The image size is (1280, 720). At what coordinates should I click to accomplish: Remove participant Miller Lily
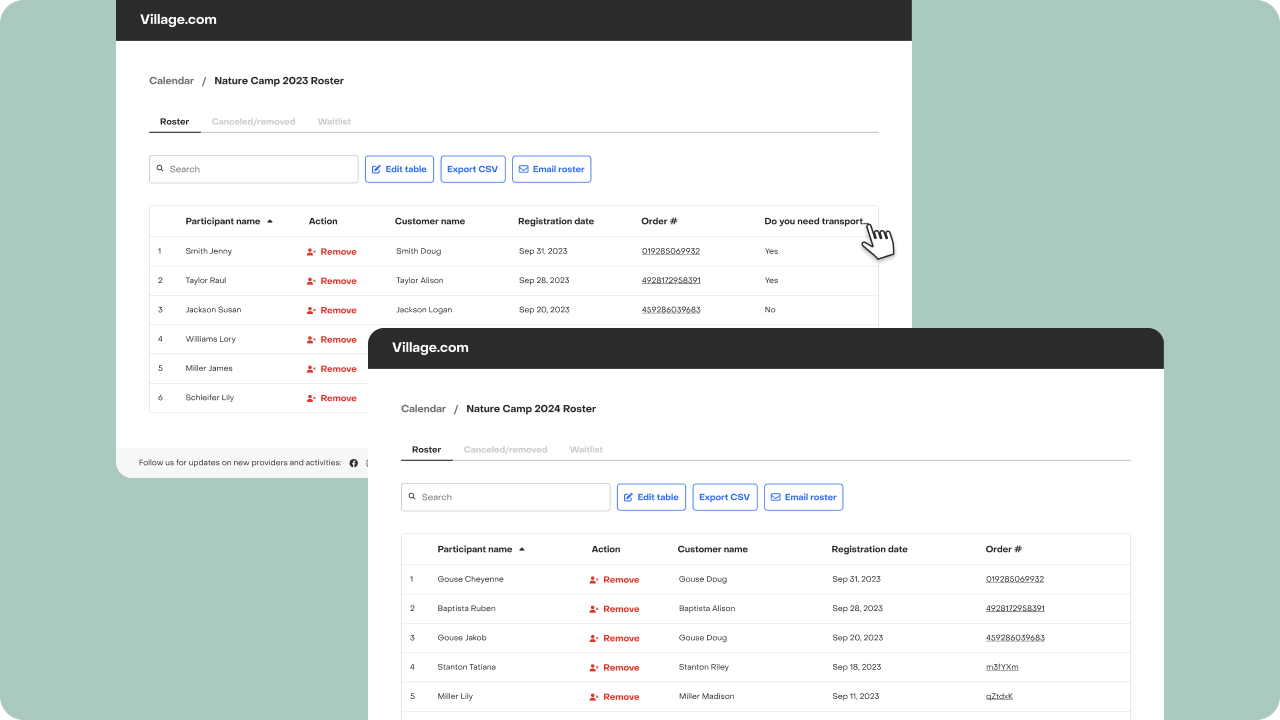click(614, 697)
